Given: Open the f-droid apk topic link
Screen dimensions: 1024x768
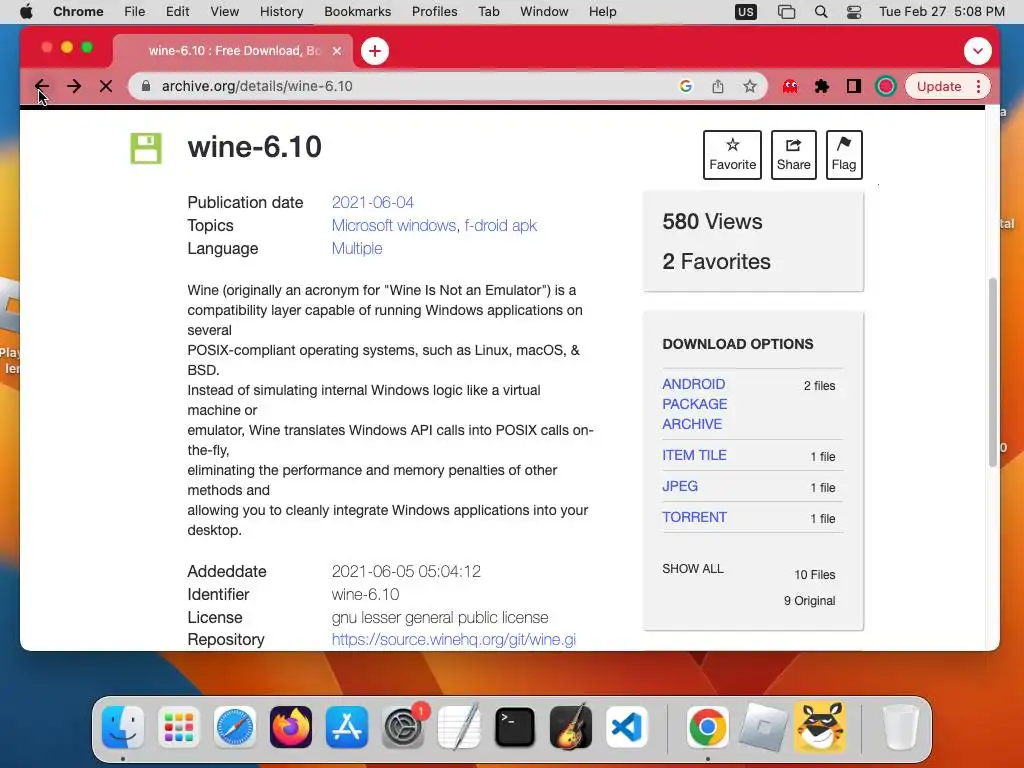Looking at the screenshot, I should pyautogui.click(x=501, y=225).
